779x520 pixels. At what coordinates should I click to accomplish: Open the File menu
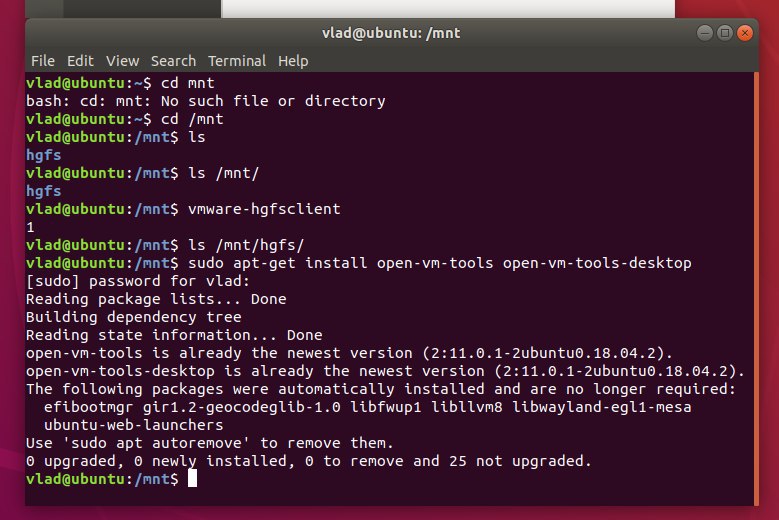pyautogui.click(x=43, y=61)
